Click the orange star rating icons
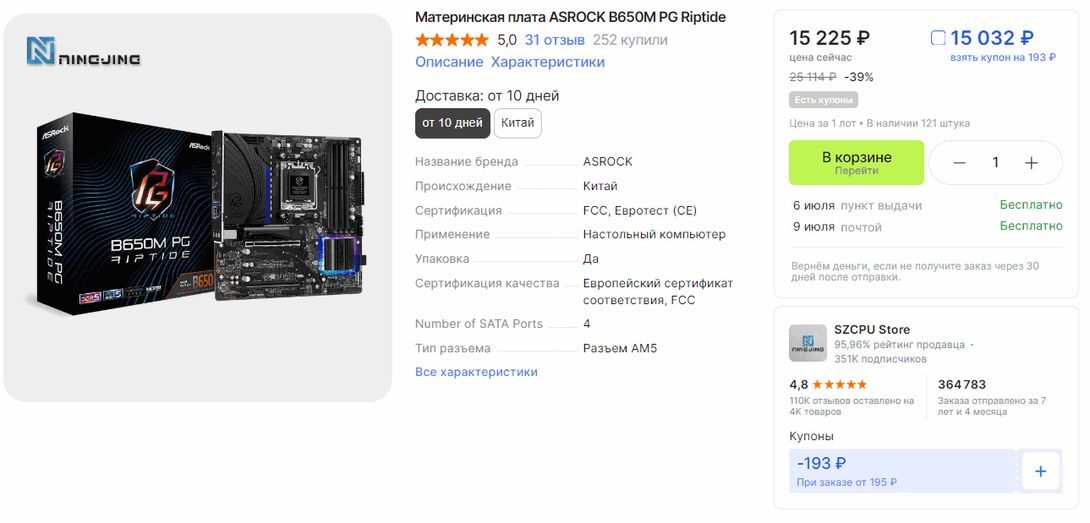1090x523 pixels. 452,40
